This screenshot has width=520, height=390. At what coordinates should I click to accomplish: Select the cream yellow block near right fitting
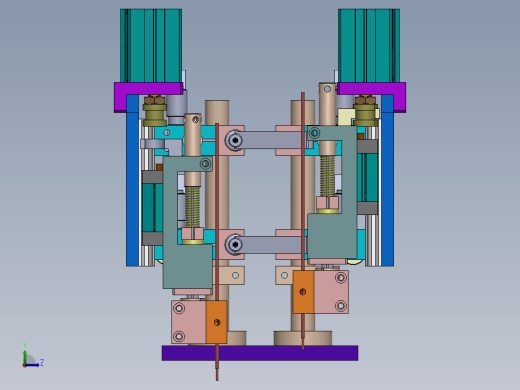click(346, 117)
